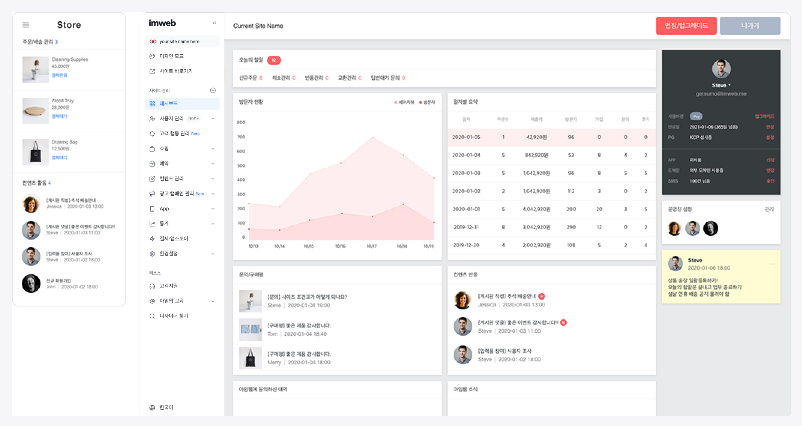Click the gray exit button in header
This screenshot has width=802, height=426.
click(750, 25)
